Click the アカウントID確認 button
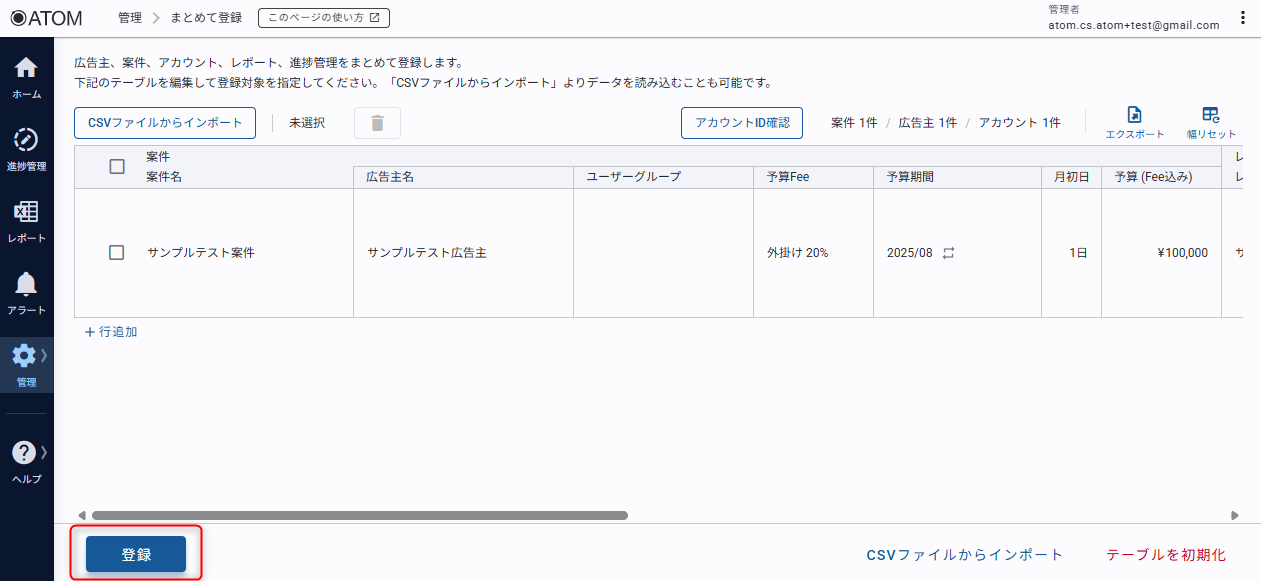Screen dimensions: 1261x581 pyautogui.click(x=742, y=123)
